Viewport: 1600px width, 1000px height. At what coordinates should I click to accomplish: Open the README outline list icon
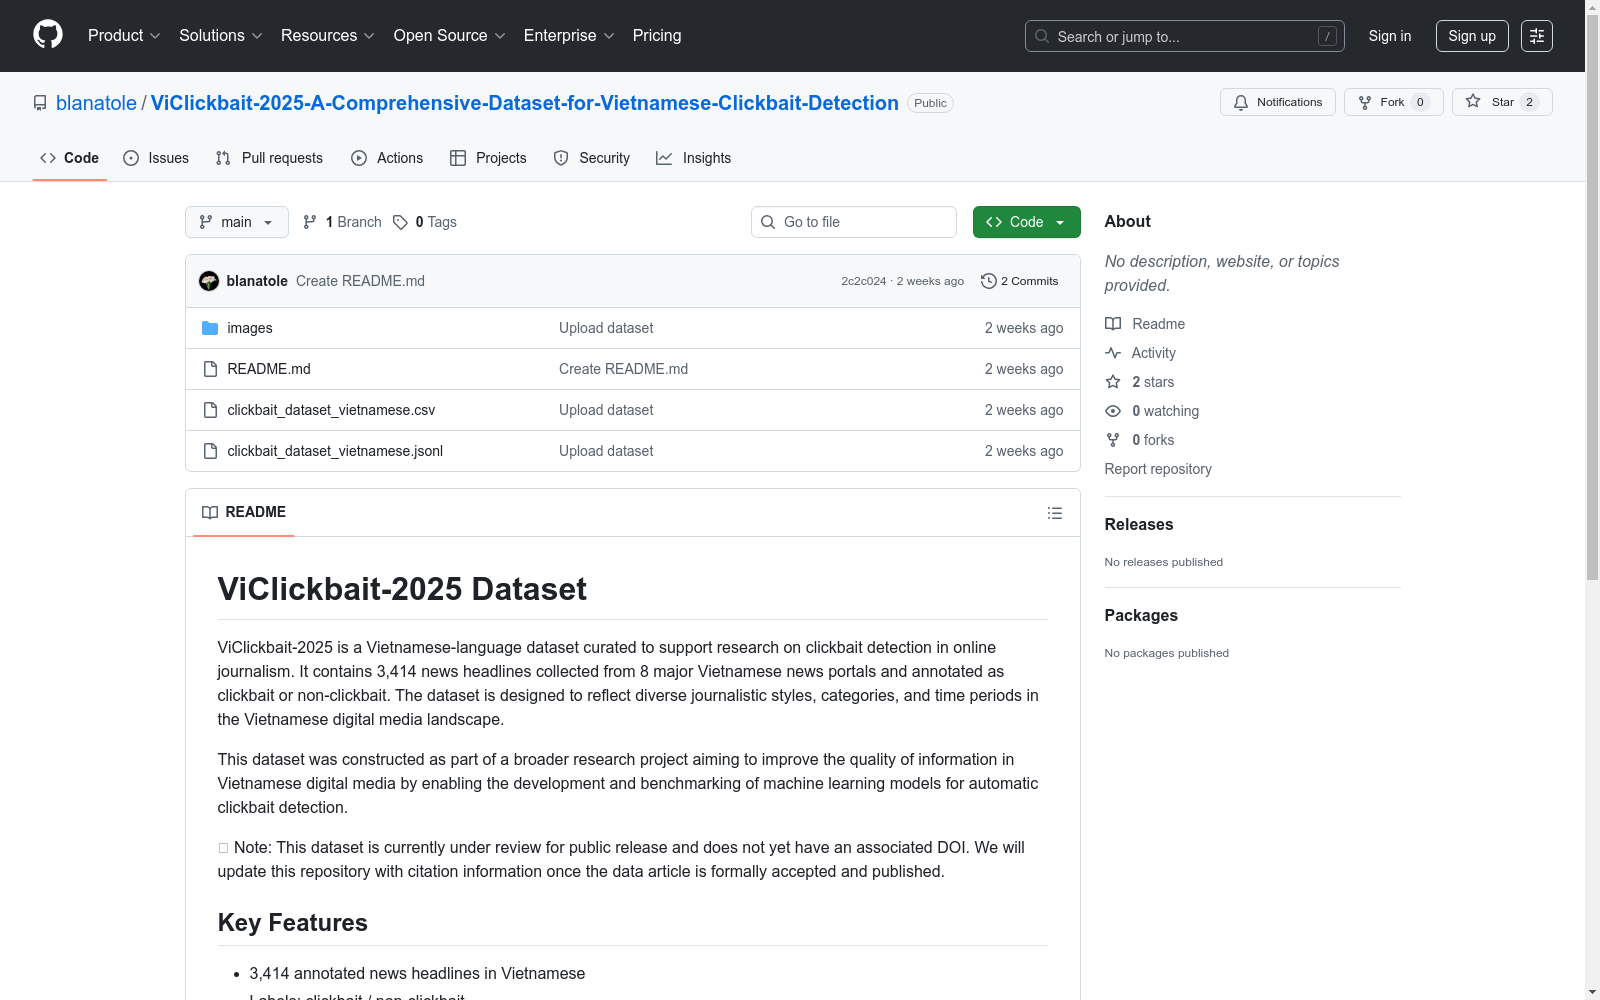(x=1055, y=513)
